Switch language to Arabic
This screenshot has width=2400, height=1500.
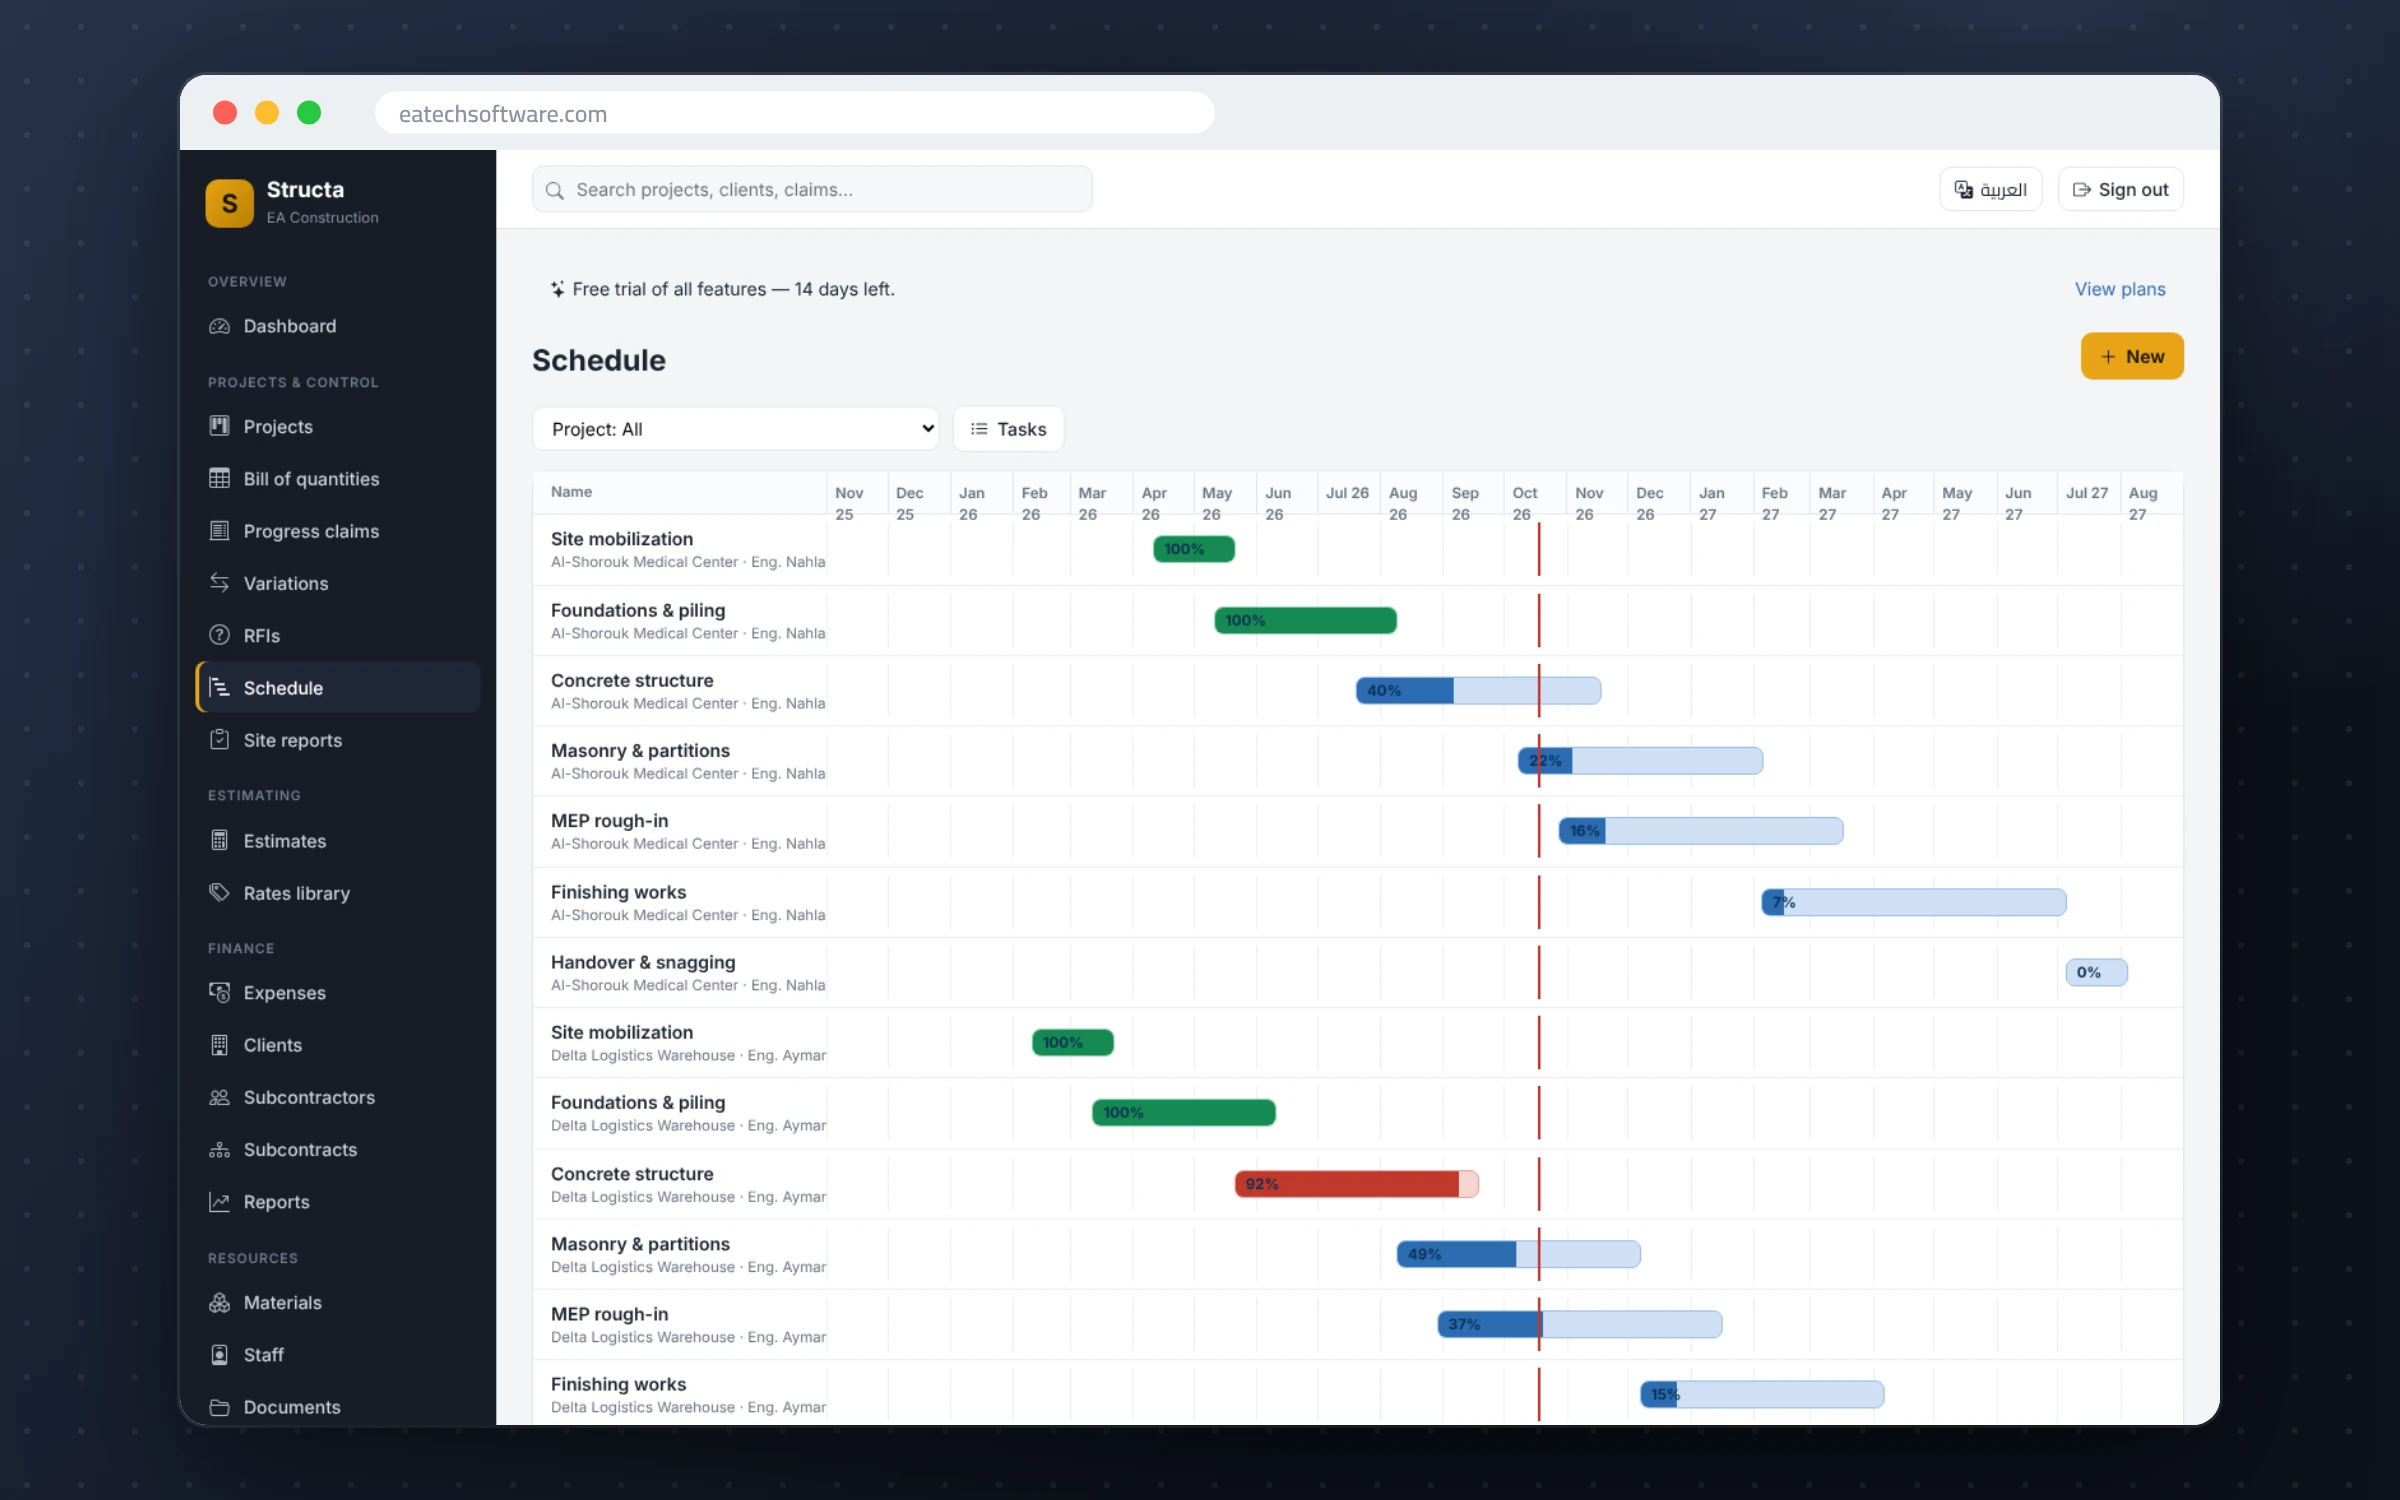[x=1991, y=190]
